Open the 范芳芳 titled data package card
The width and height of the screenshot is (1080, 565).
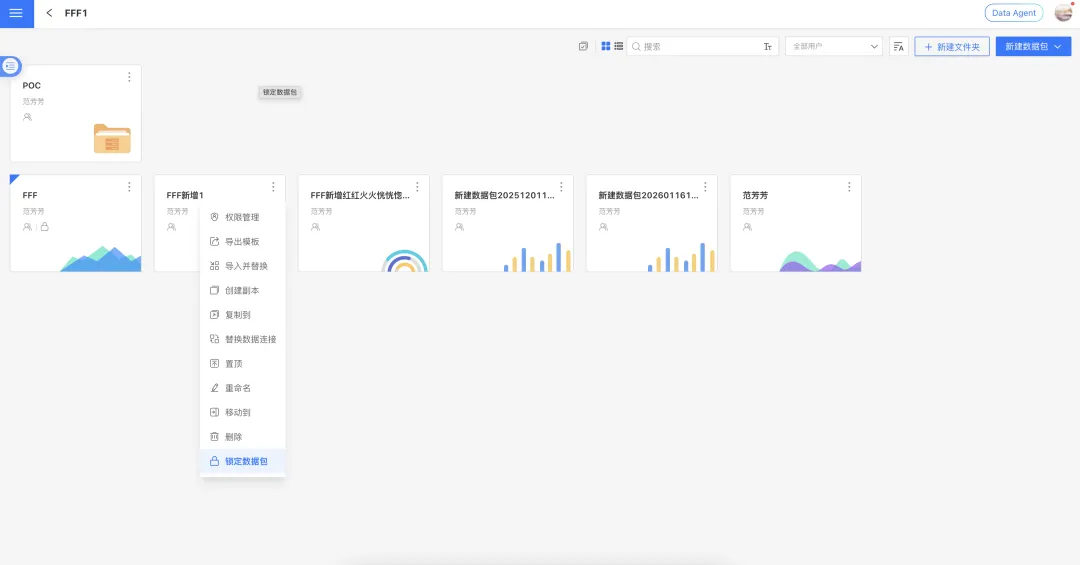[796, 223]
